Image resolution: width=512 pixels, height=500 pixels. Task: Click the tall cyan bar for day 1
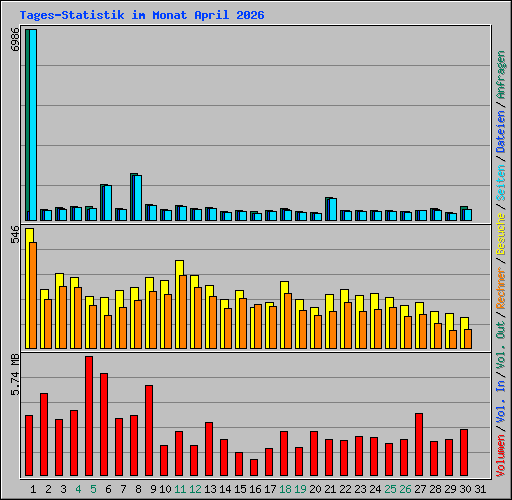tap(33, 125)
